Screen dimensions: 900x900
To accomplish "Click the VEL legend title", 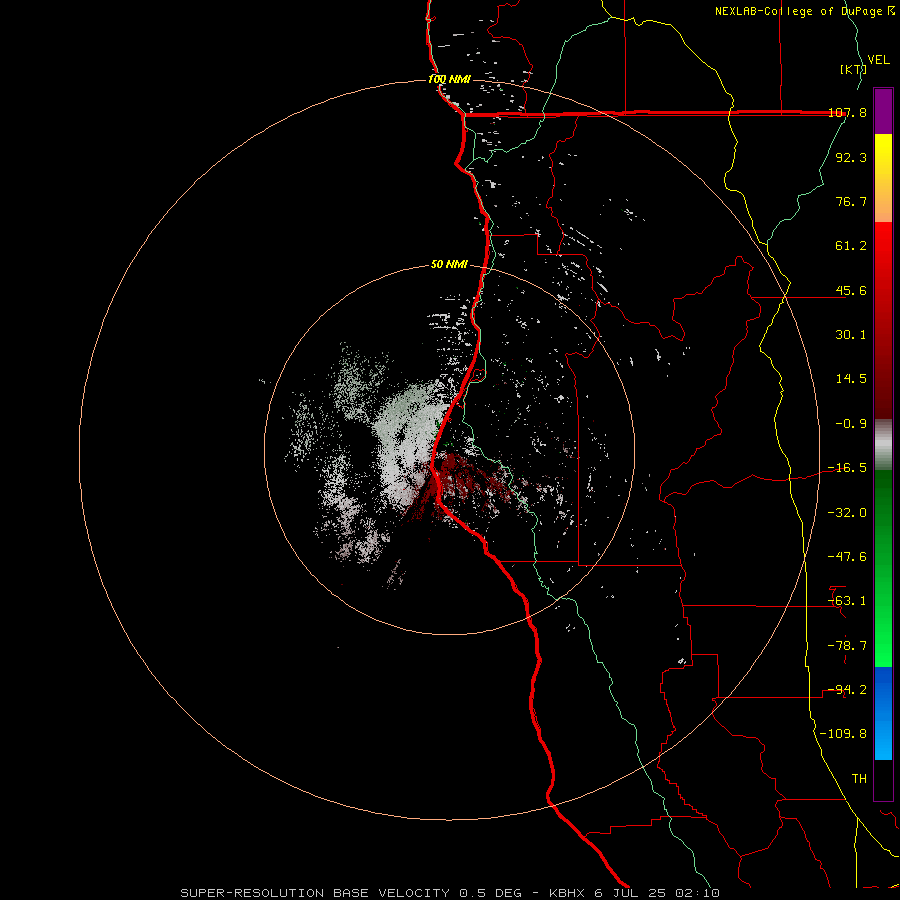I will (x=878, y=60).
